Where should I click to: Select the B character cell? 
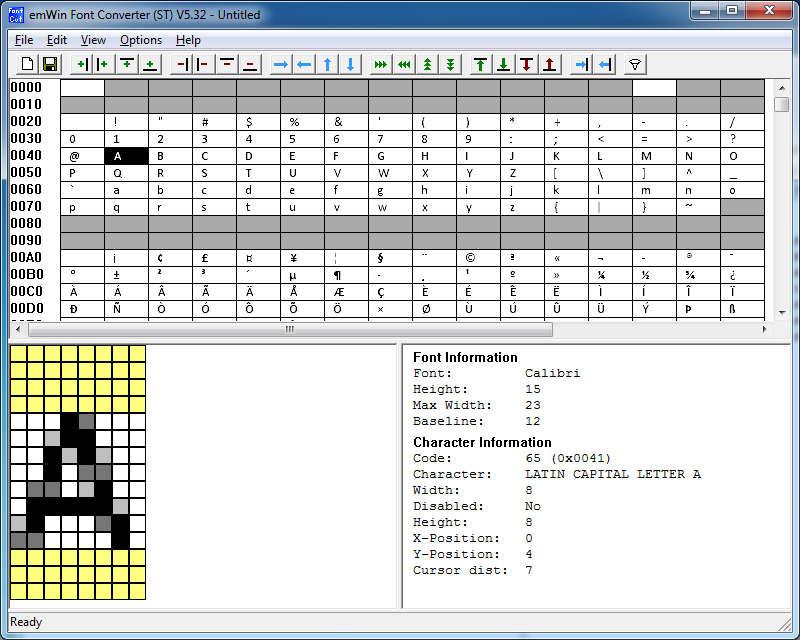170,156
